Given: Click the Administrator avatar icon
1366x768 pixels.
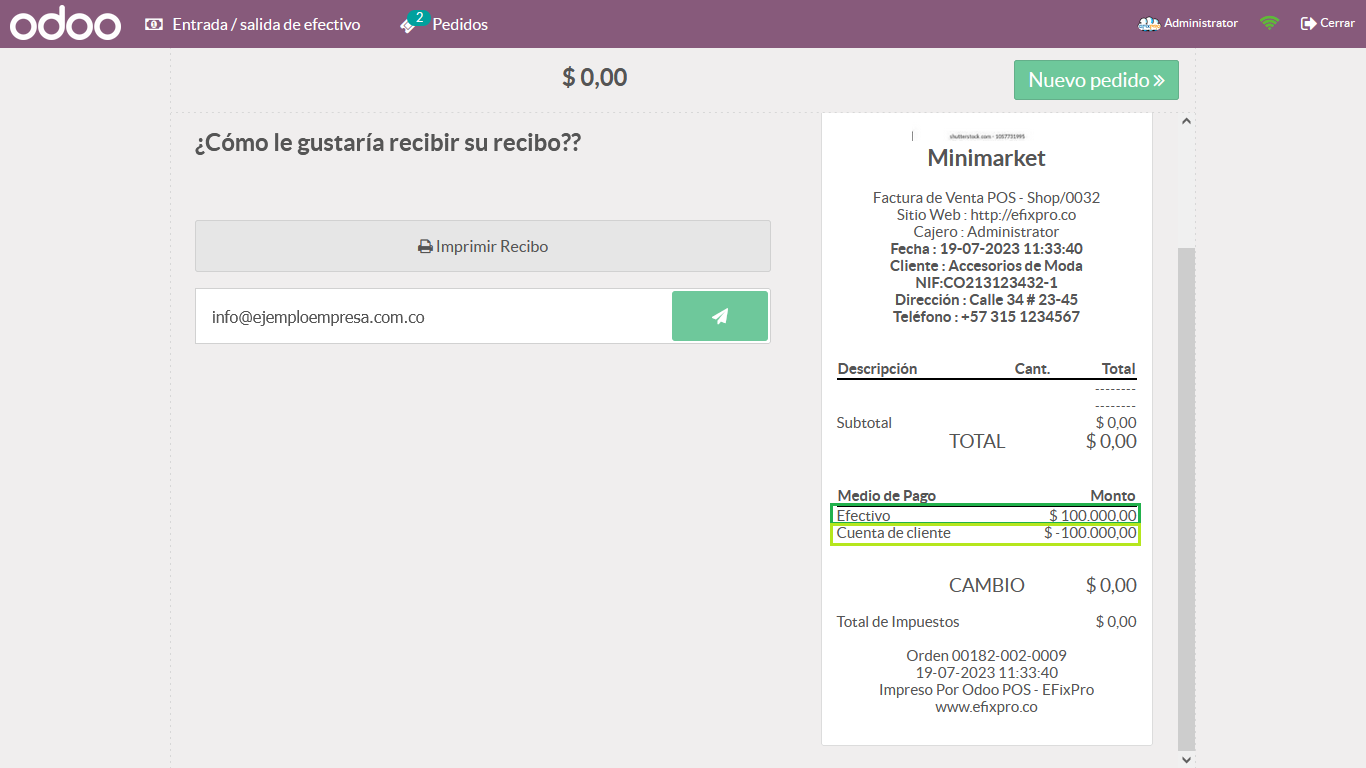Looking at the screenshot, I should [1149, 23].
